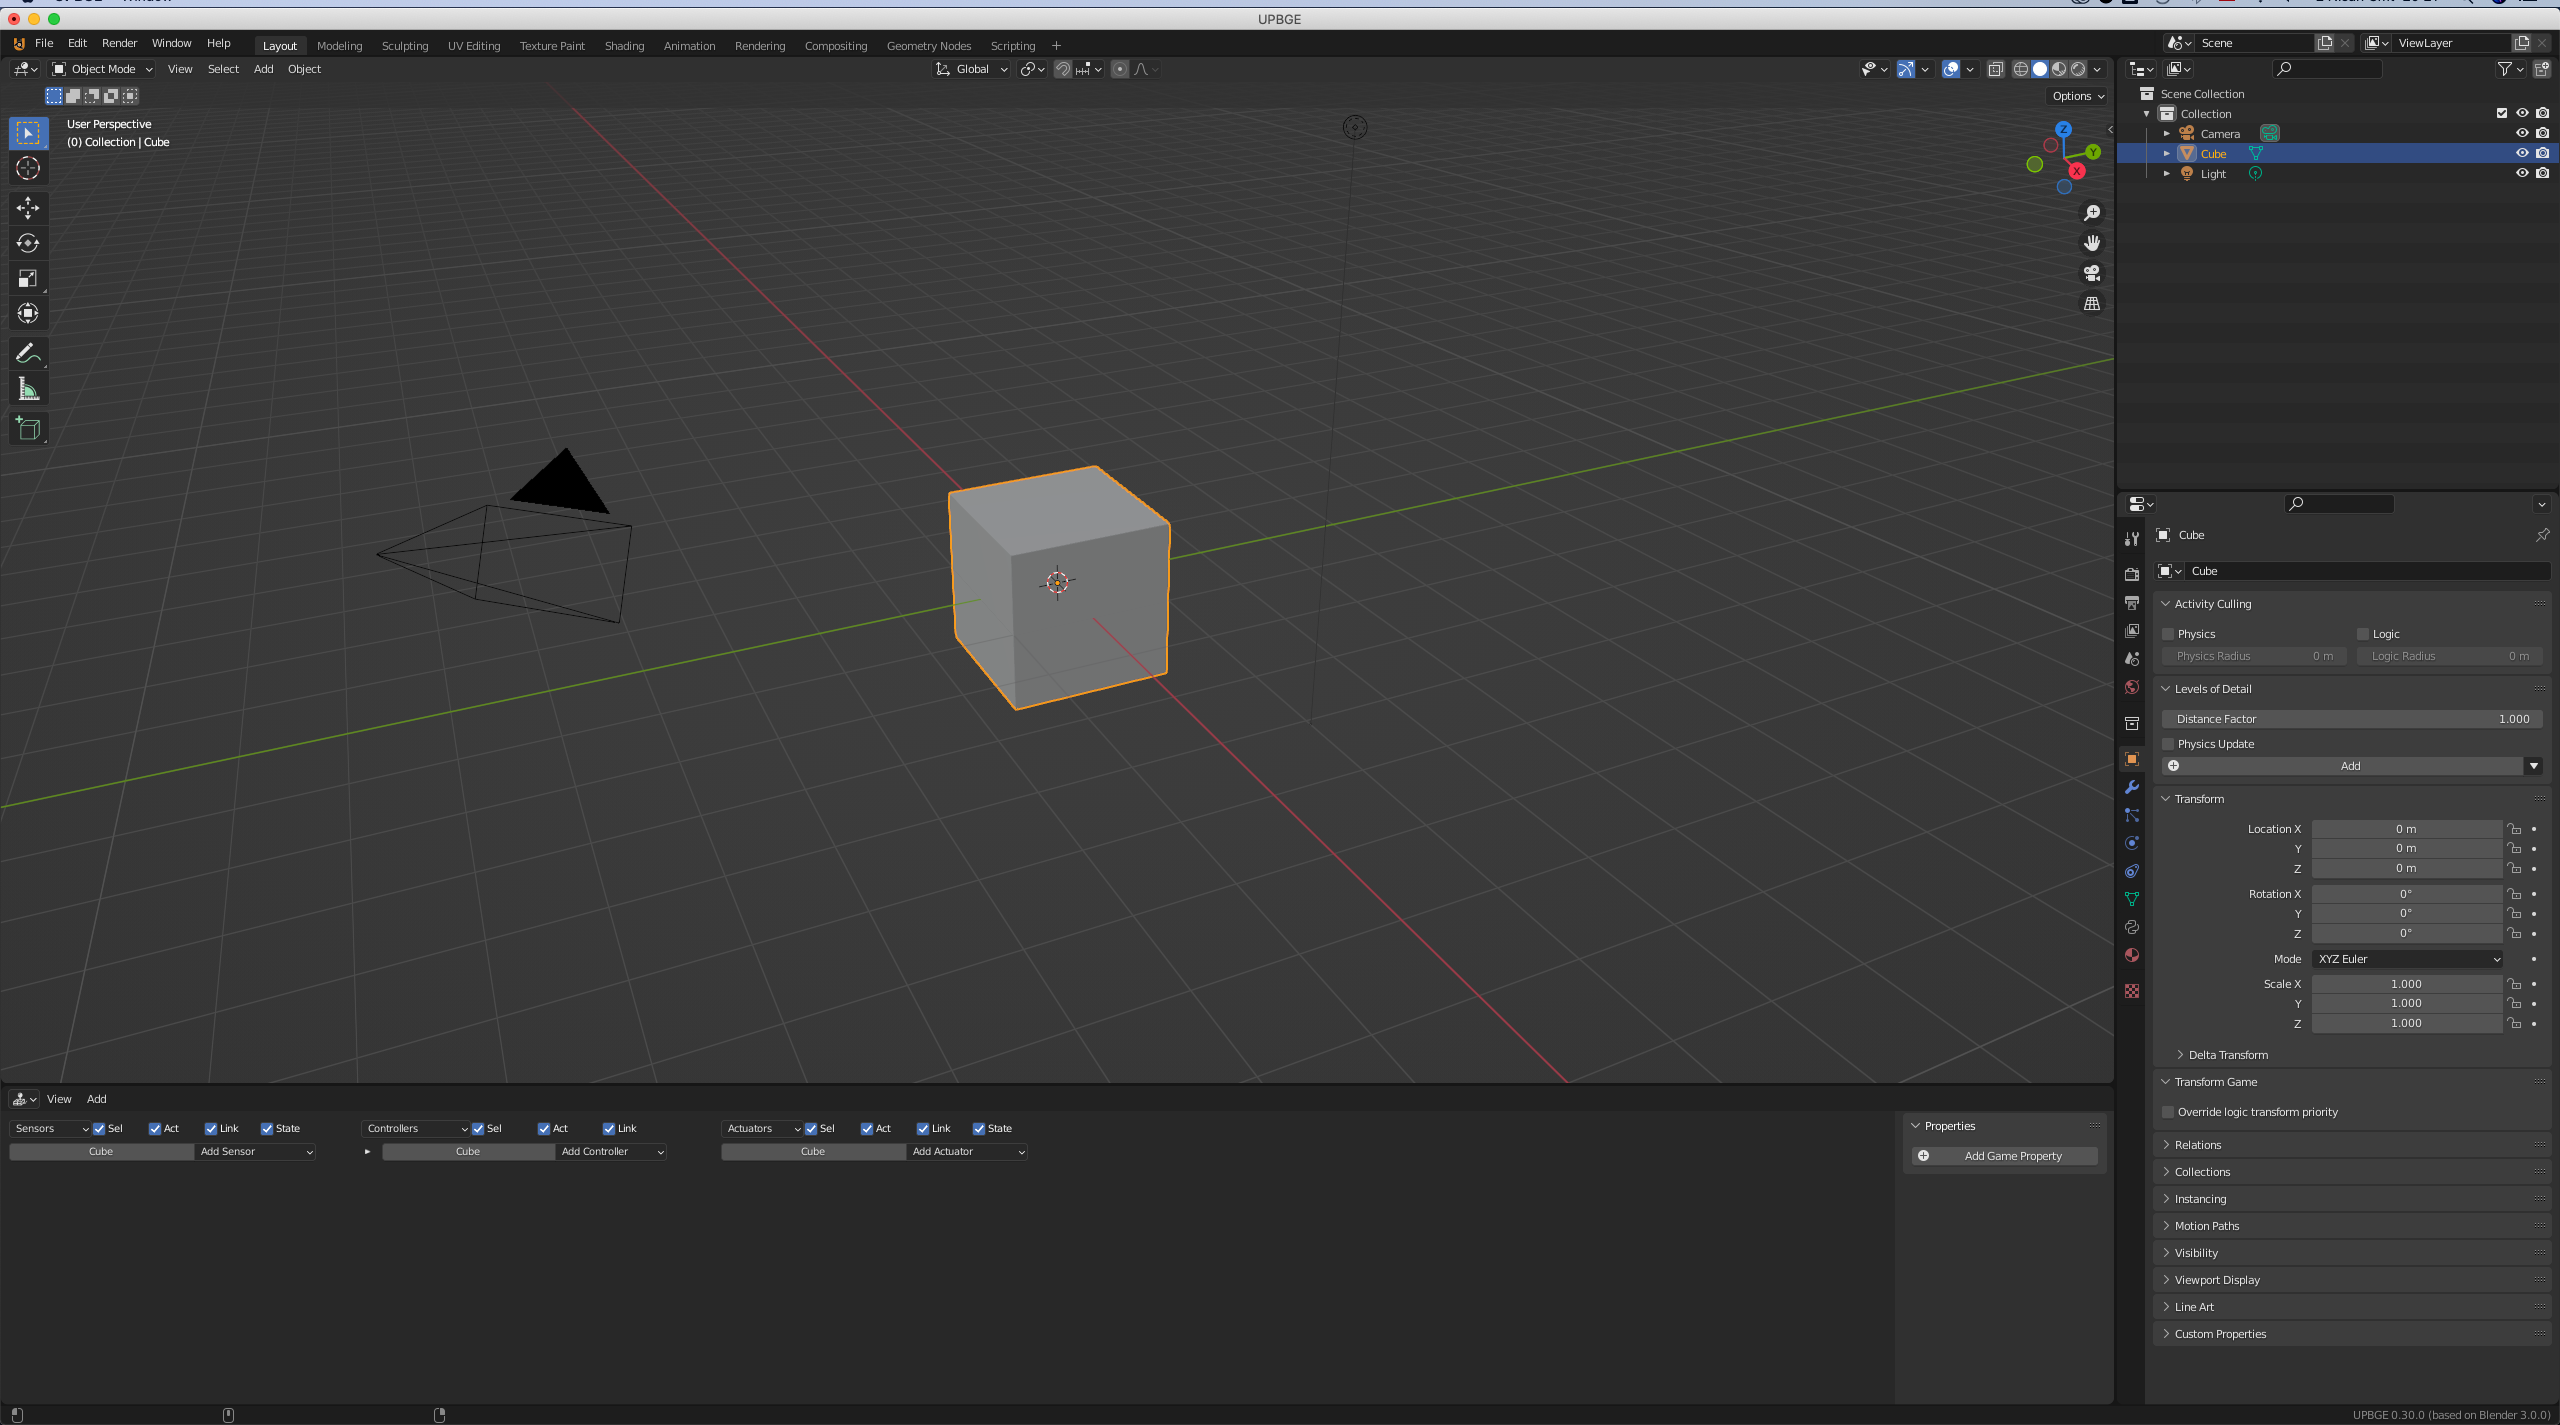Select the Annotate tool
2560x1425 pixels.
[28, 353]
